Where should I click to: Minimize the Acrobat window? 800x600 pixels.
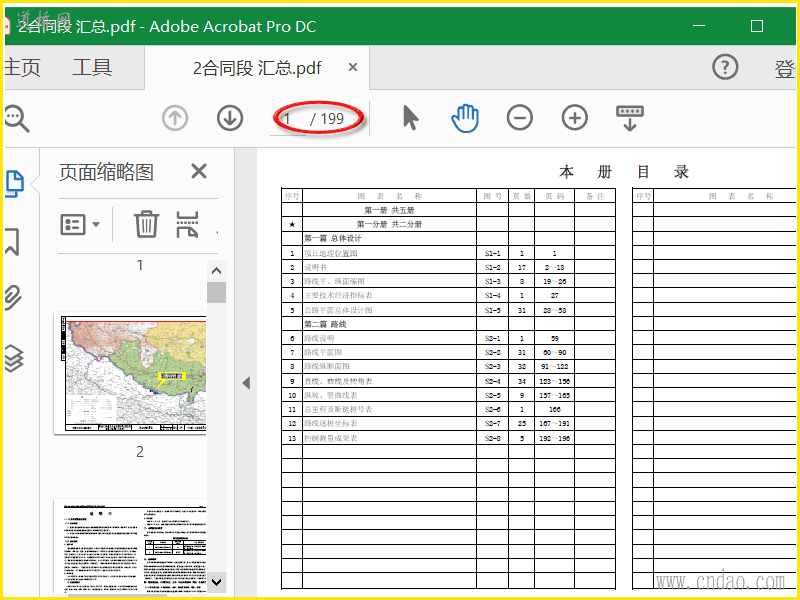point(699,26)
